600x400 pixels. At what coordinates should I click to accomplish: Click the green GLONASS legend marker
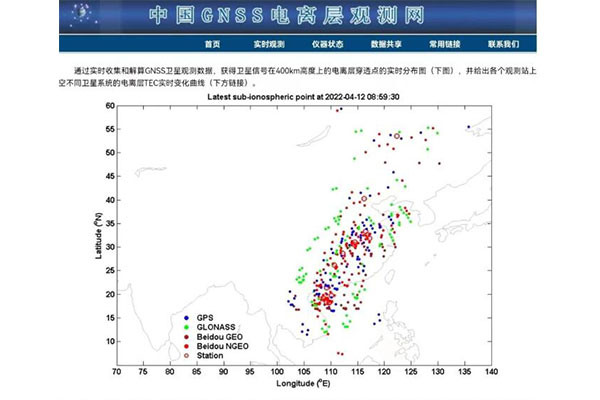(x=186, y=326)
